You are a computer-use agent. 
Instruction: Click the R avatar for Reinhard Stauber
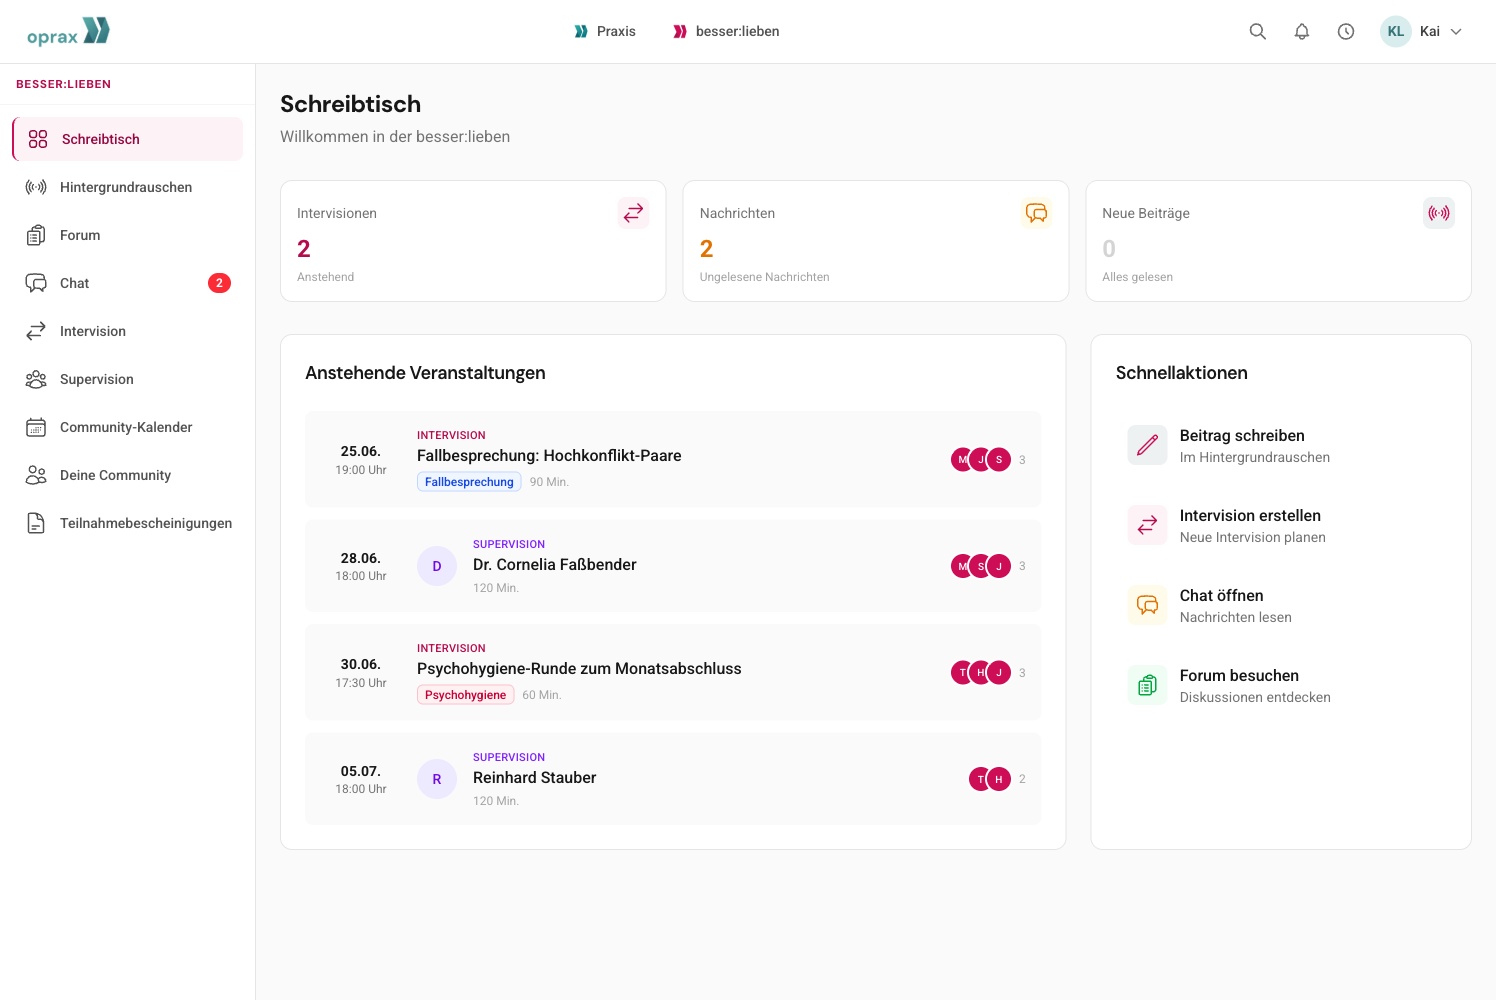point(437,779)
